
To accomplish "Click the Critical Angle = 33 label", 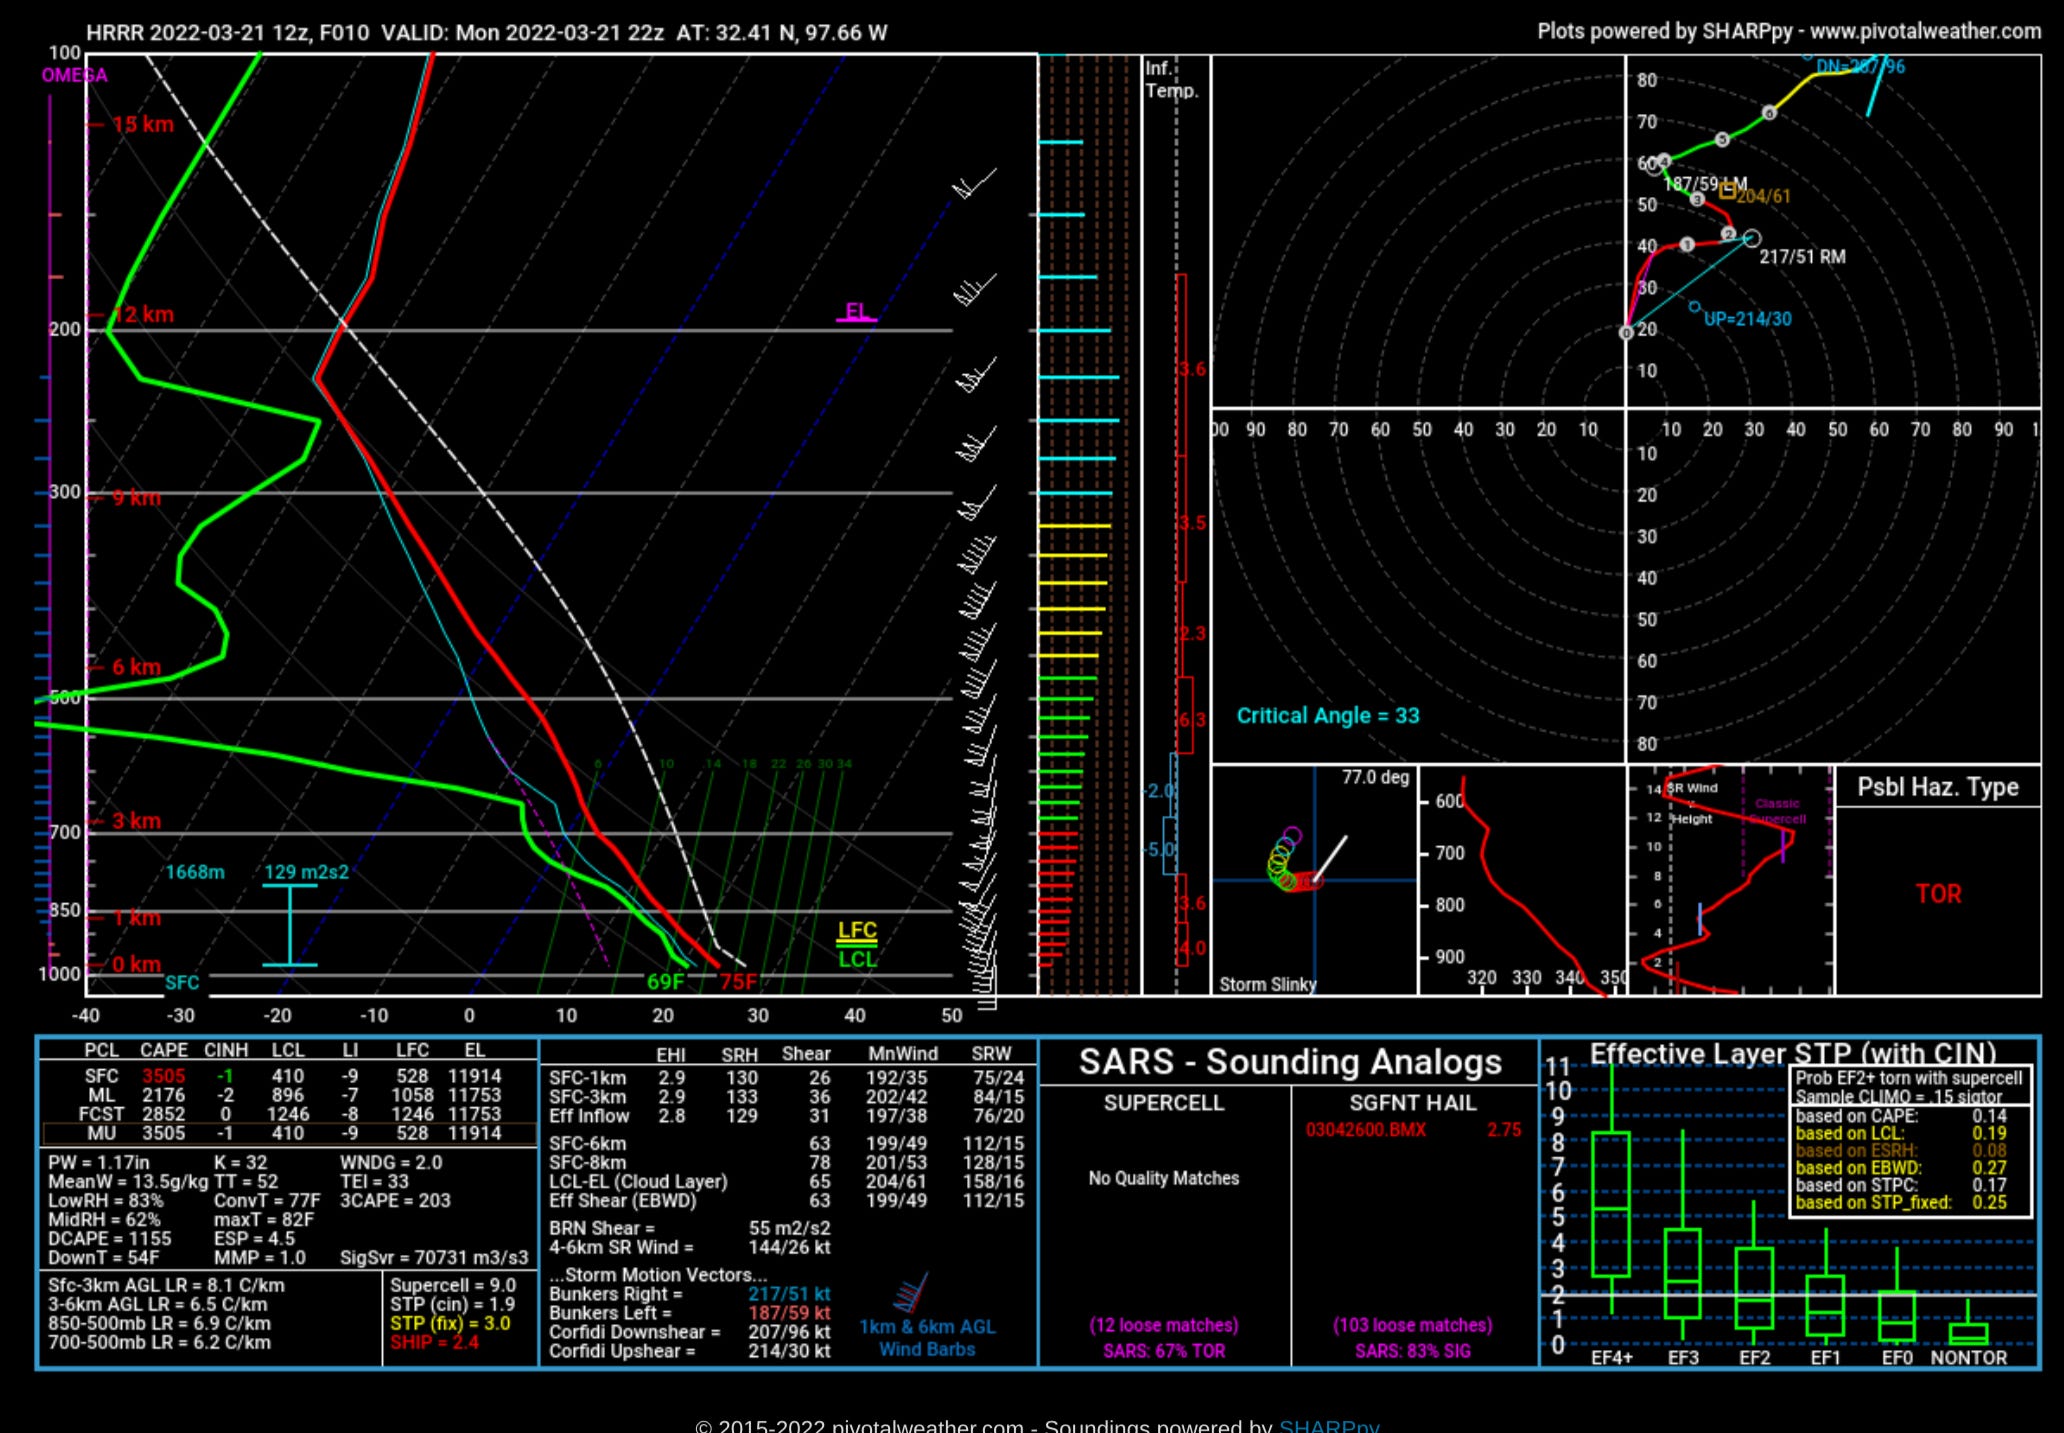I will pos(1328,716).
